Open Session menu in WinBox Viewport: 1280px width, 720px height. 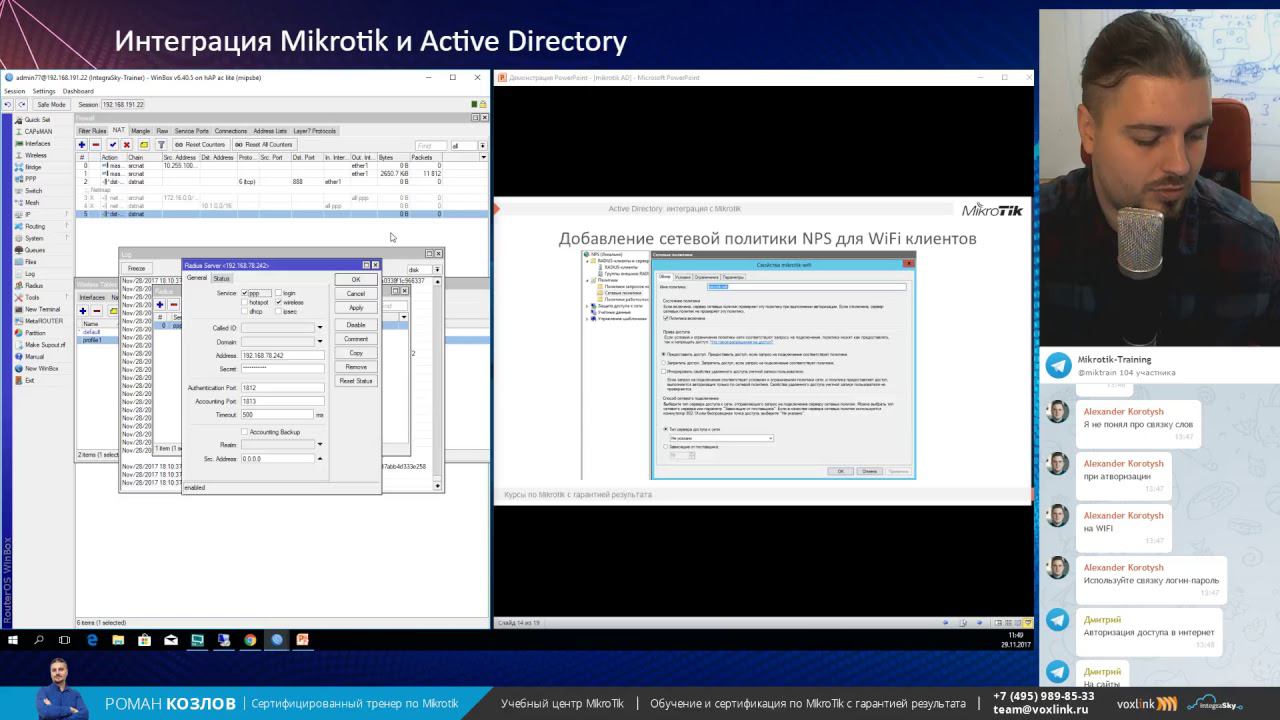tap(14, 91)
